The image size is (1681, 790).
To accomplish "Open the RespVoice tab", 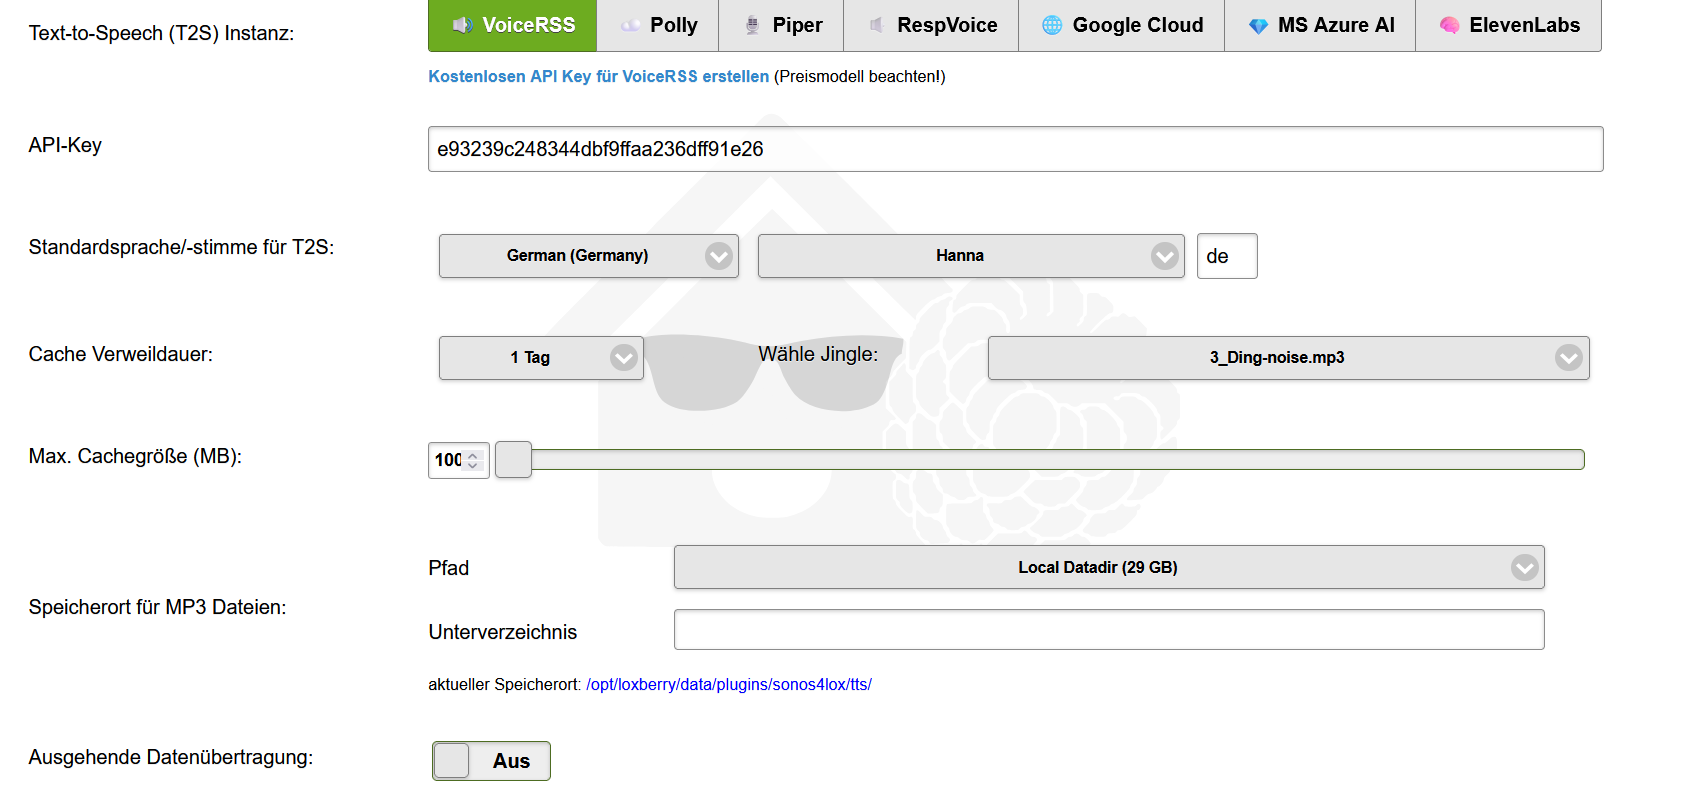I will coord(931,25).
